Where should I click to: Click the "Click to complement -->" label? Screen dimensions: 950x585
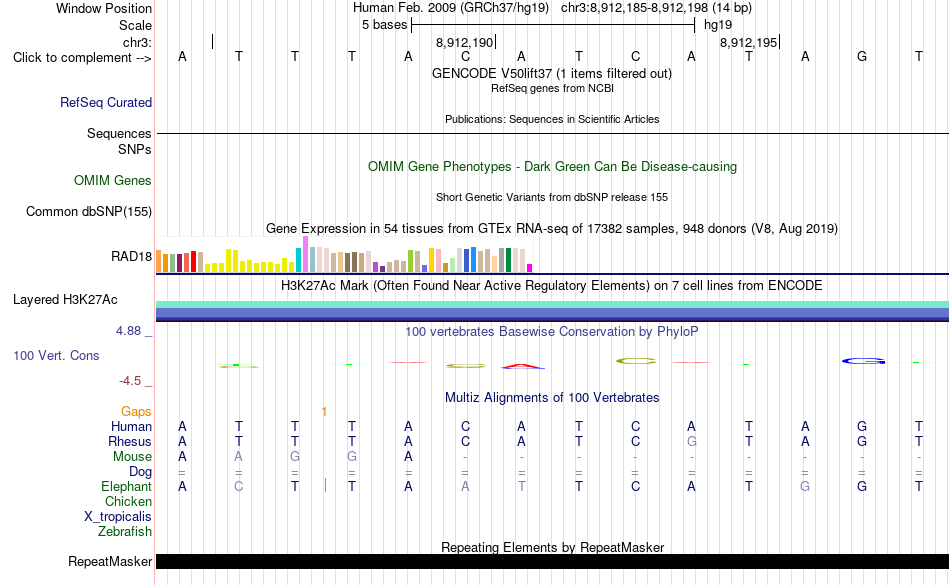tap(82, 58)
